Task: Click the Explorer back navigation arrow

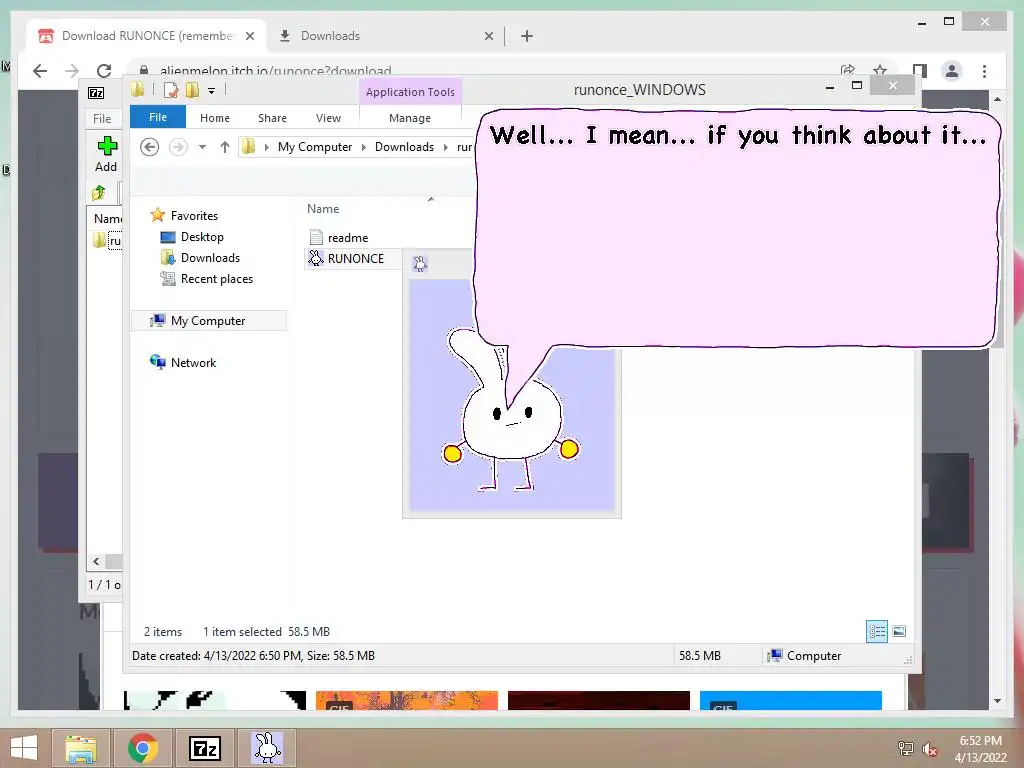Action: coord(150,147)
